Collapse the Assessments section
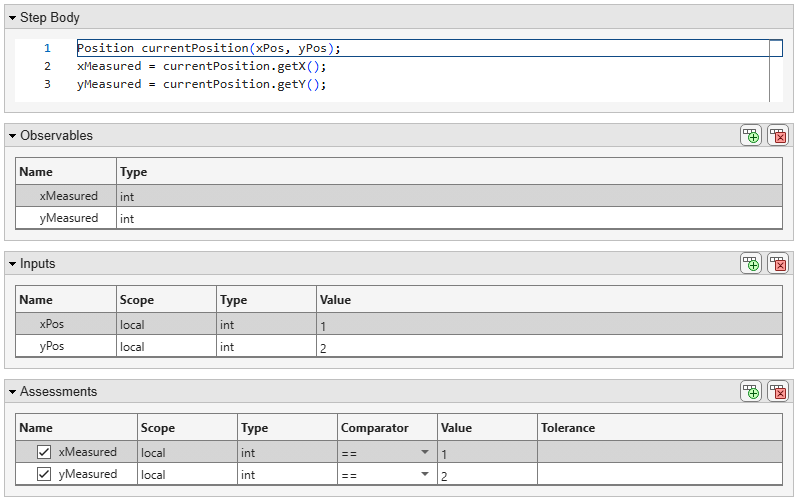The image size is (798, 500). pos(13,392)
